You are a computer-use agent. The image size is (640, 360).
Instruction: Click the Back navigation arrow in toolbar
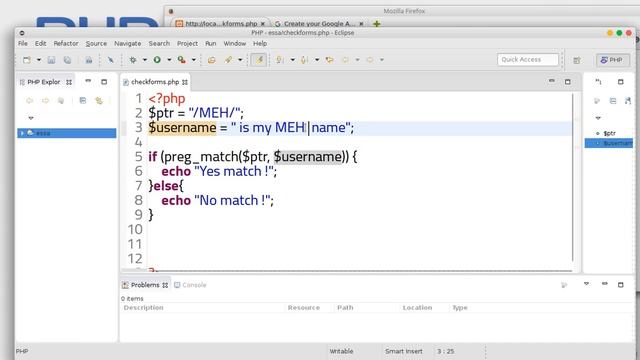click(346, 60)
